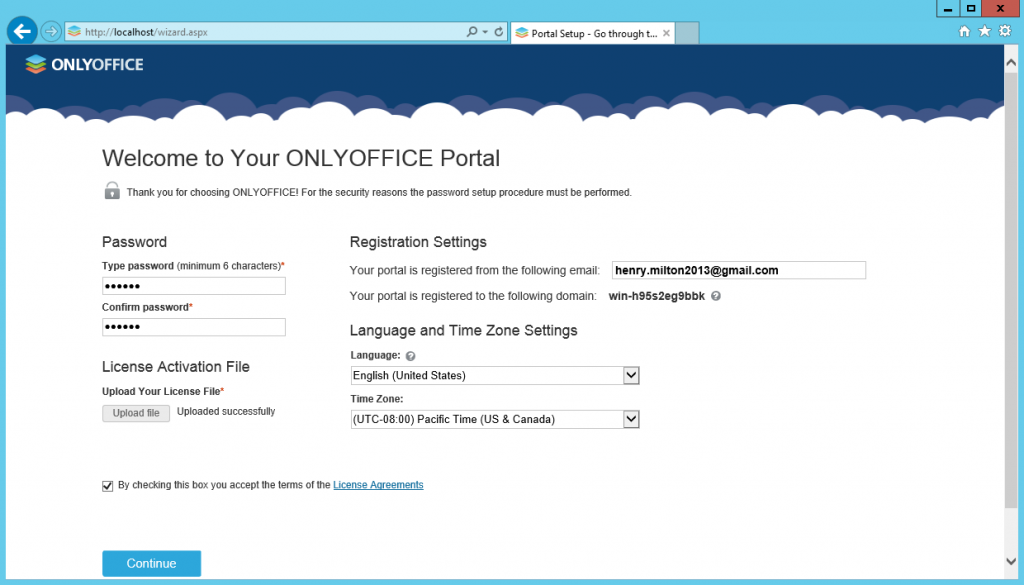
Task: Click the padlock icon beside thank-you message
Action: pos(112,191)
